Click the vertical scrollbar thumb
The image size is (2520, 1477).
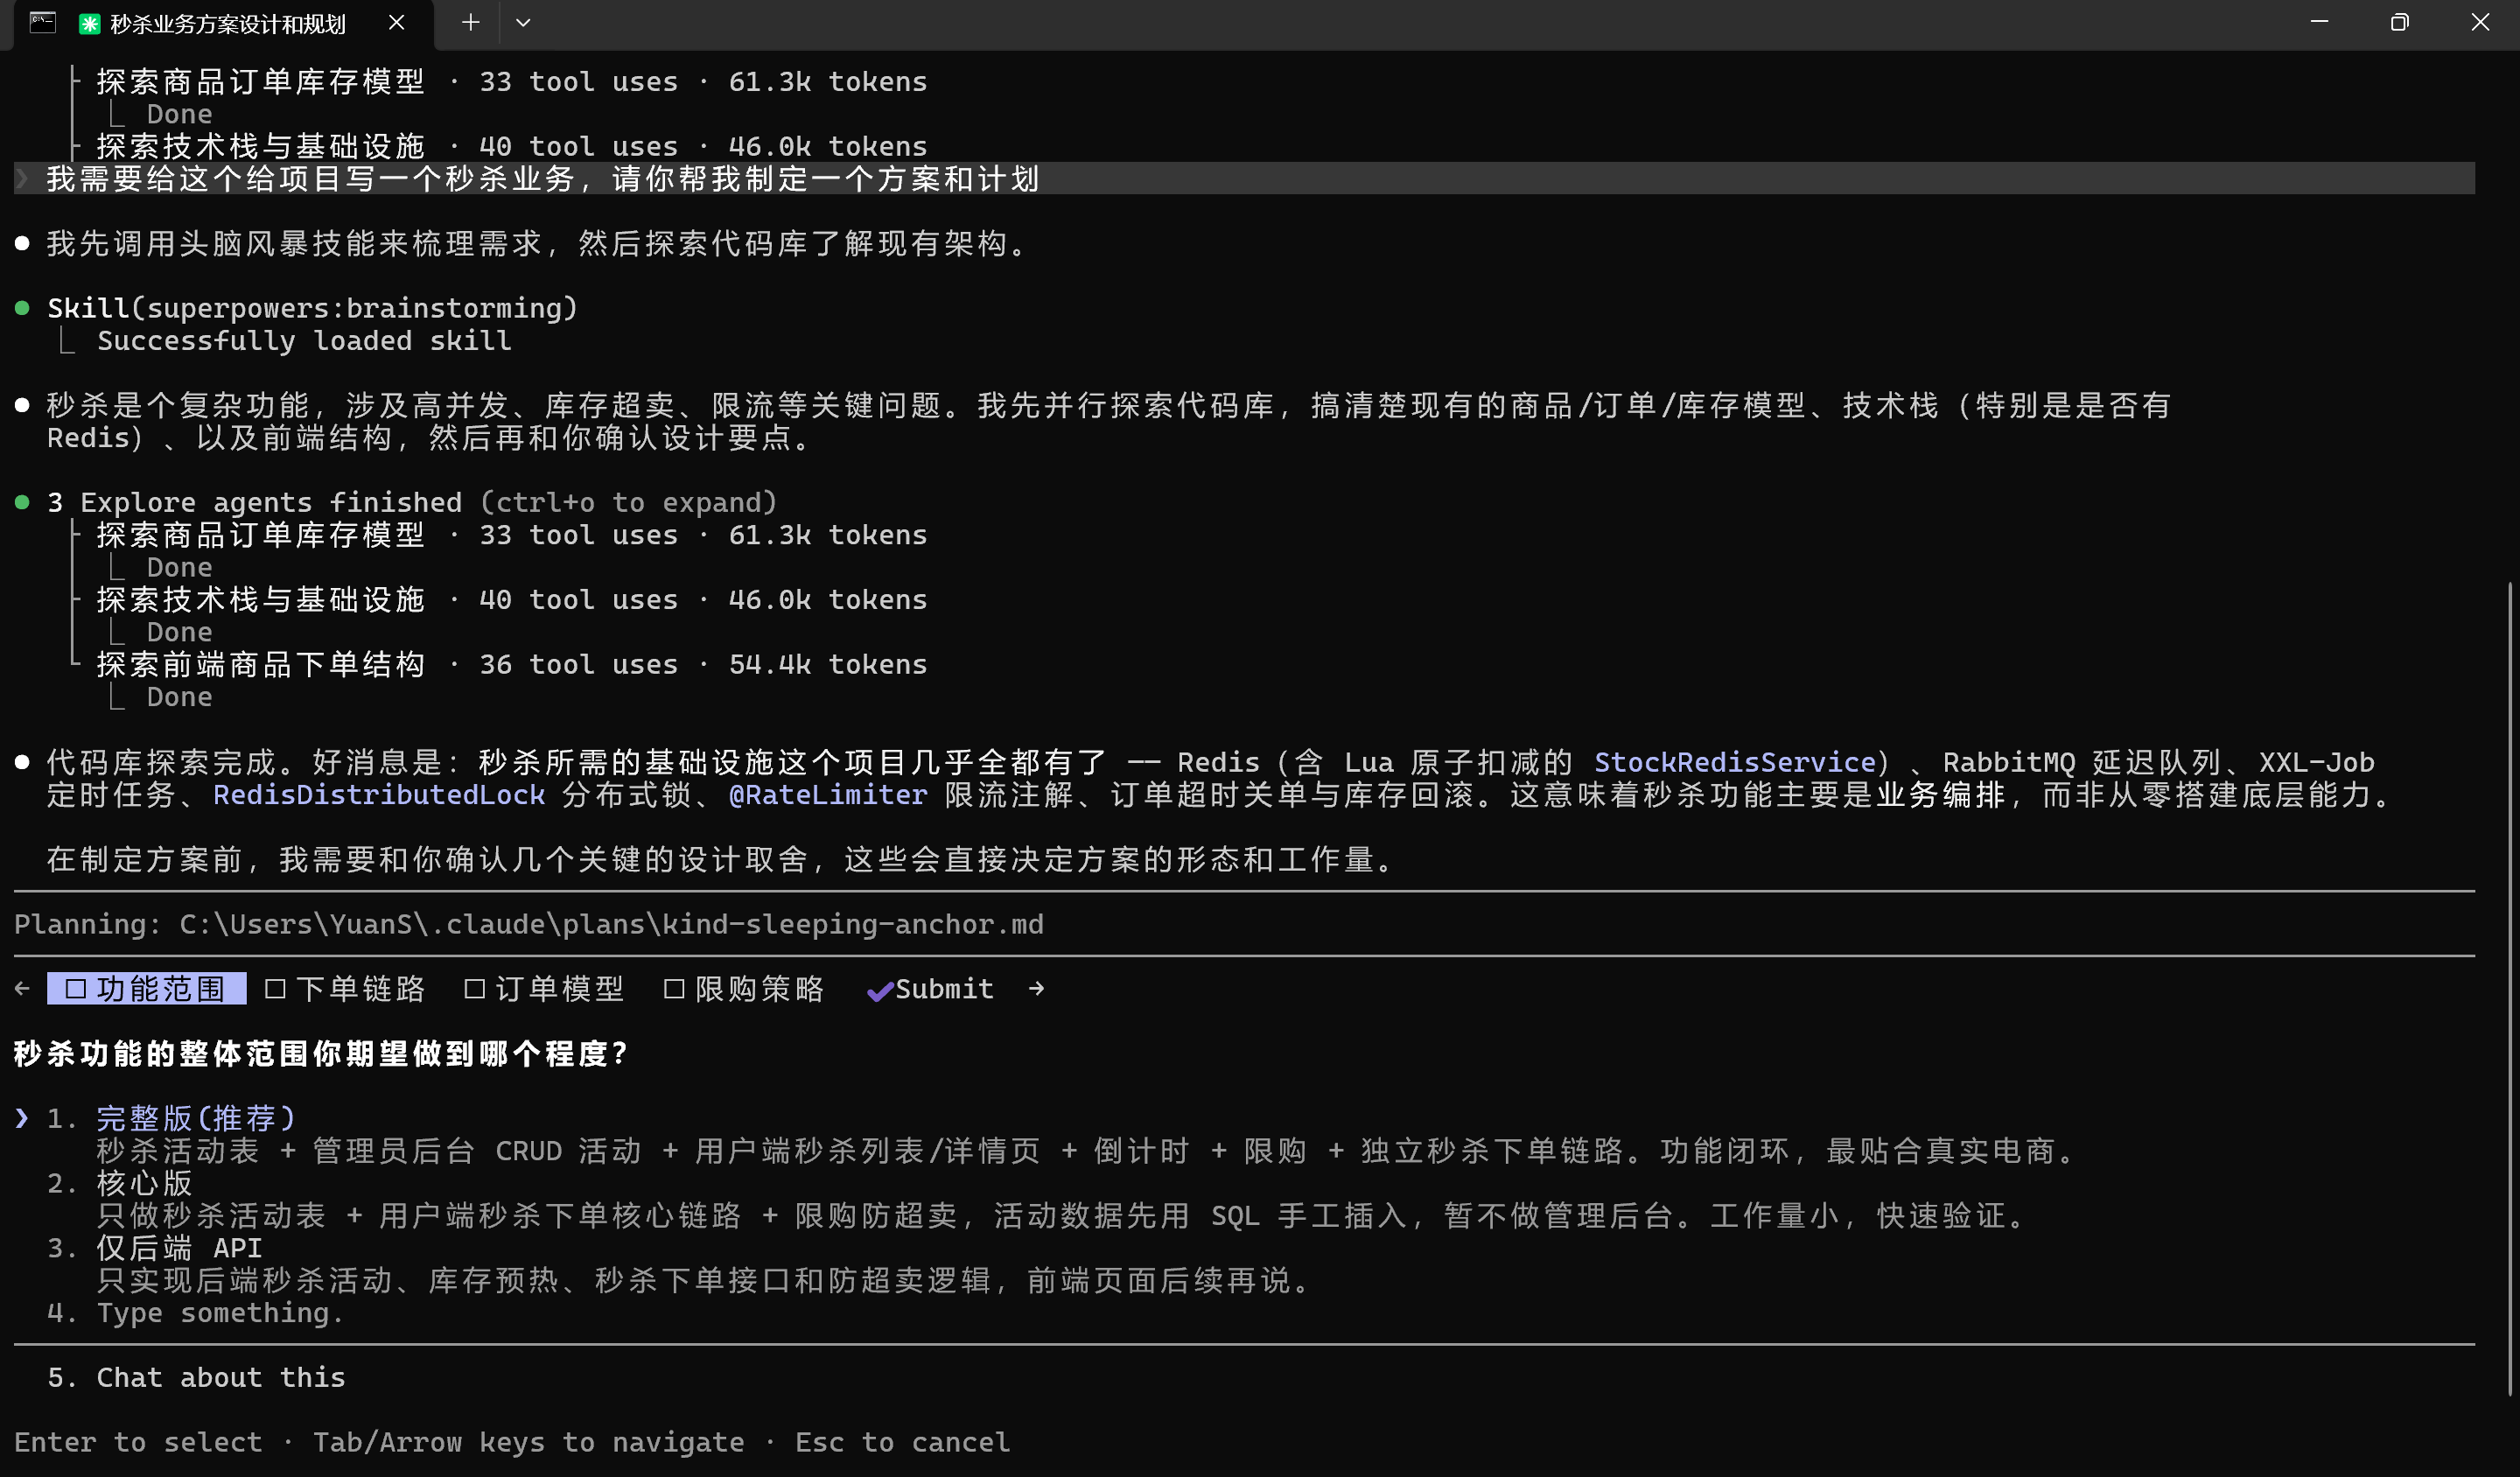[x=2509, y=988]
